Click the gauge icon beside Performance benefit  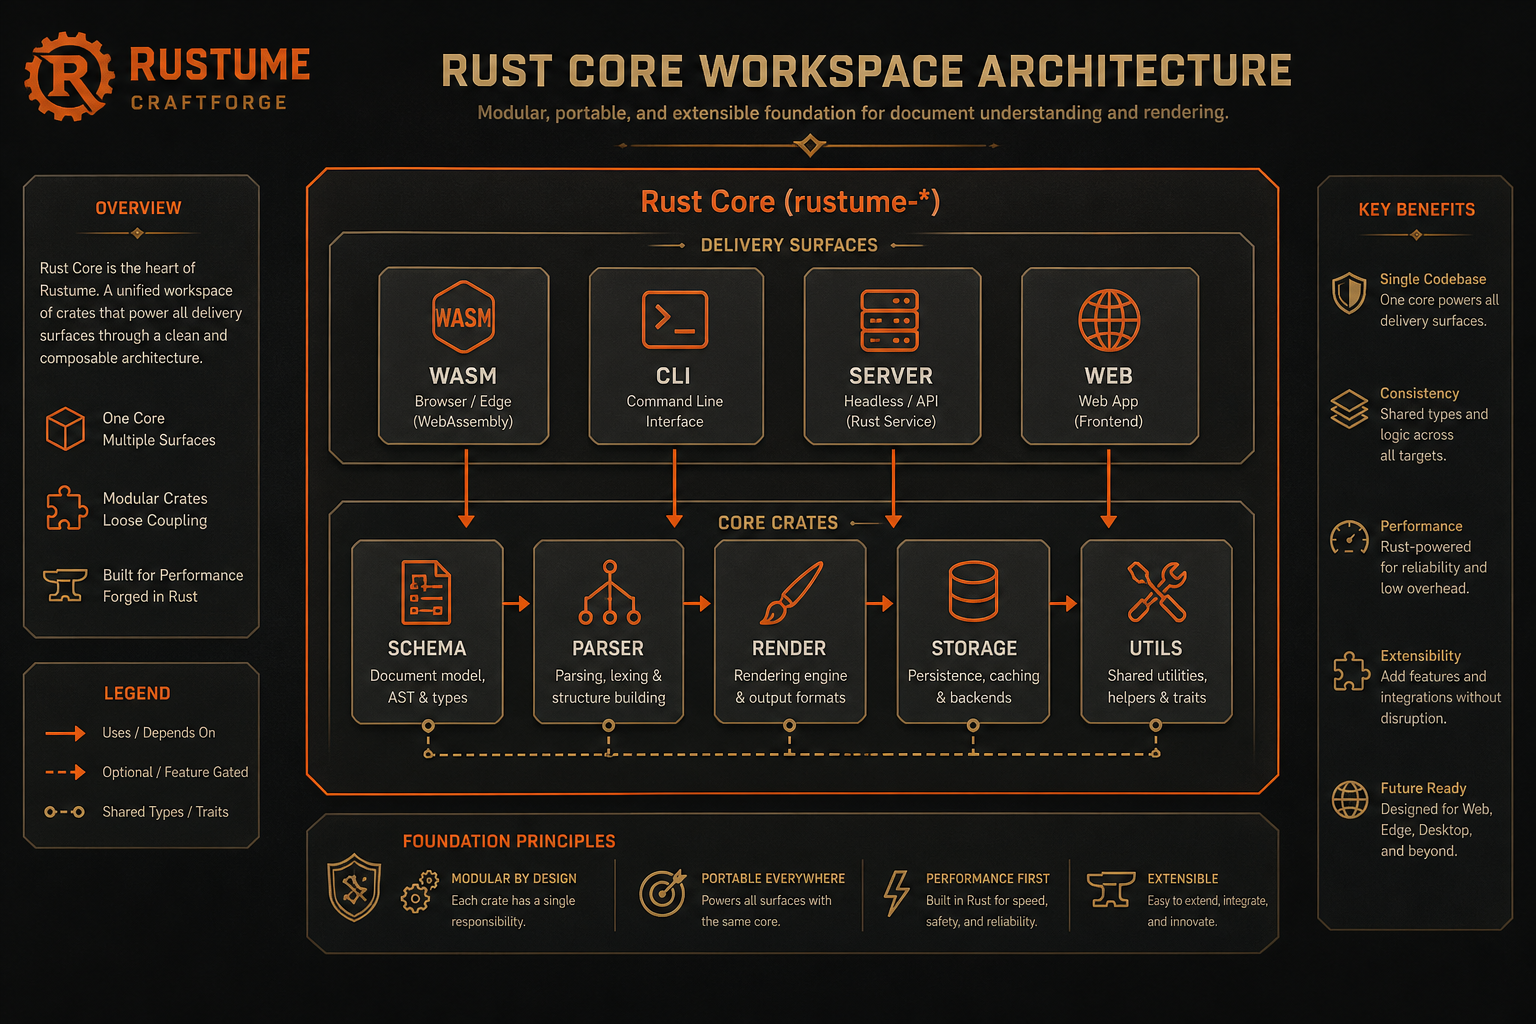tap(1349, 538)
